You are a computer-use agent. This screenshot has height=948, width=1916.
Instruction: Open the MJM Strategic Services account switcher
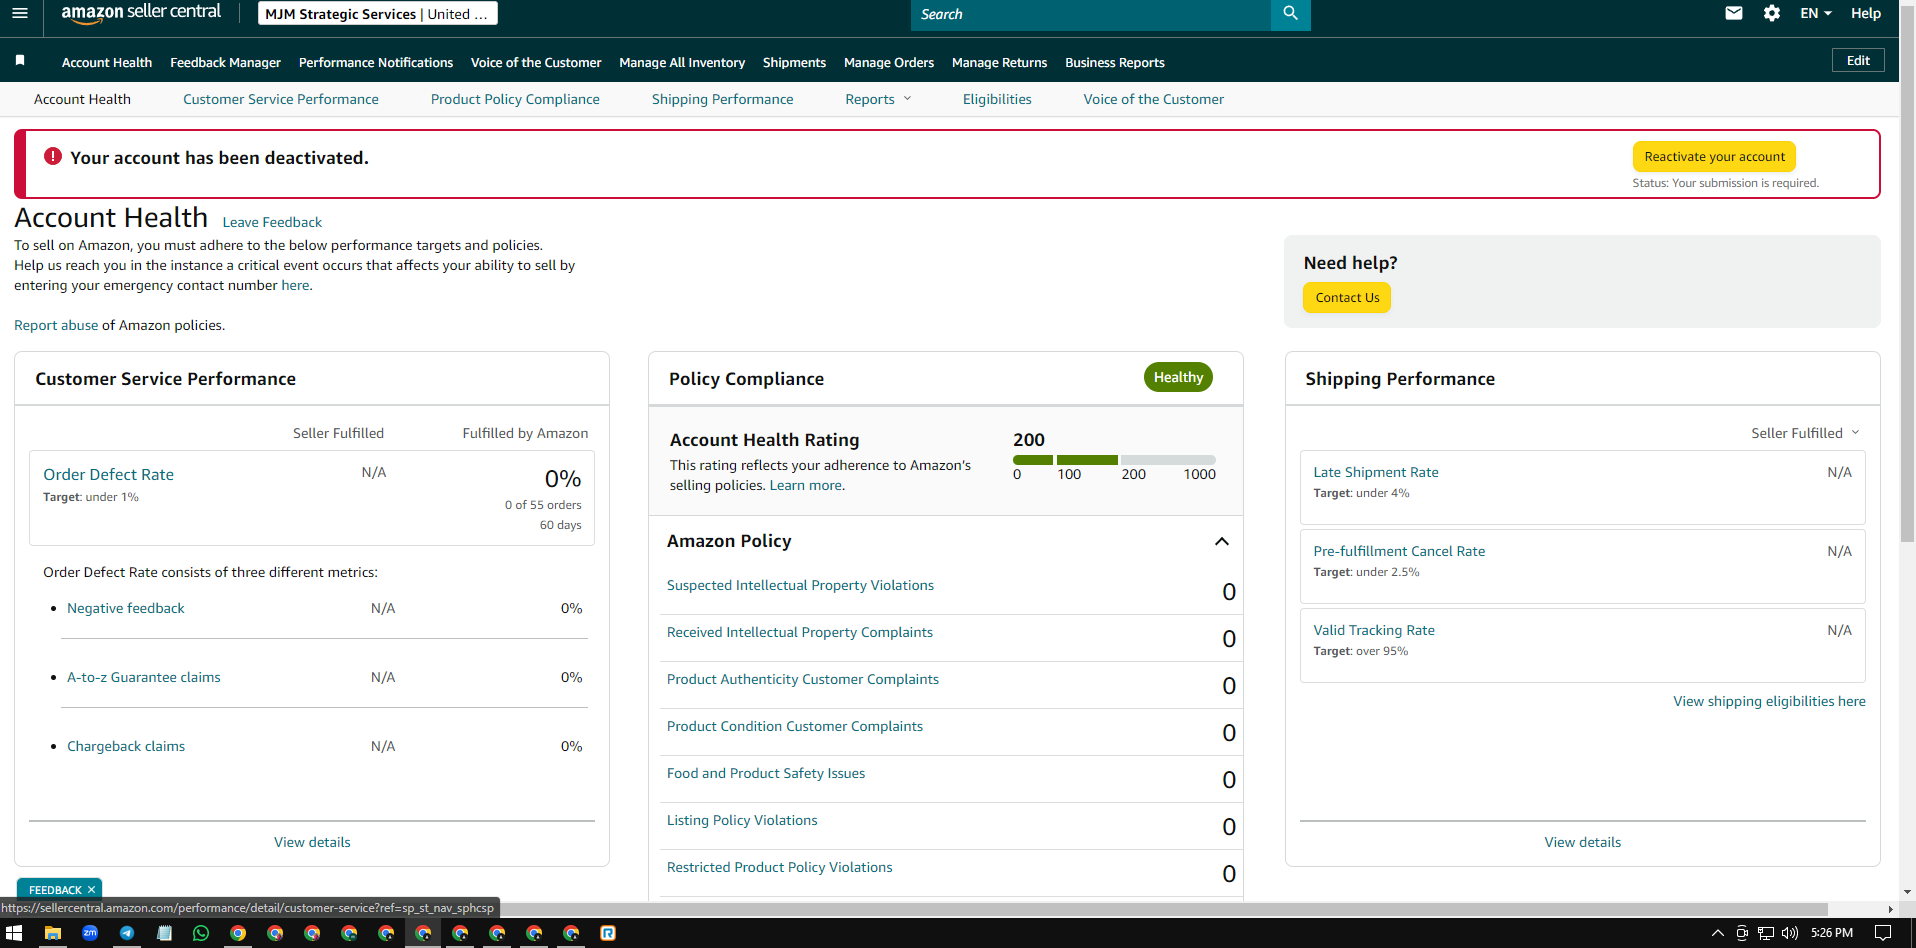pyautogui.click(x=377, y=14)
